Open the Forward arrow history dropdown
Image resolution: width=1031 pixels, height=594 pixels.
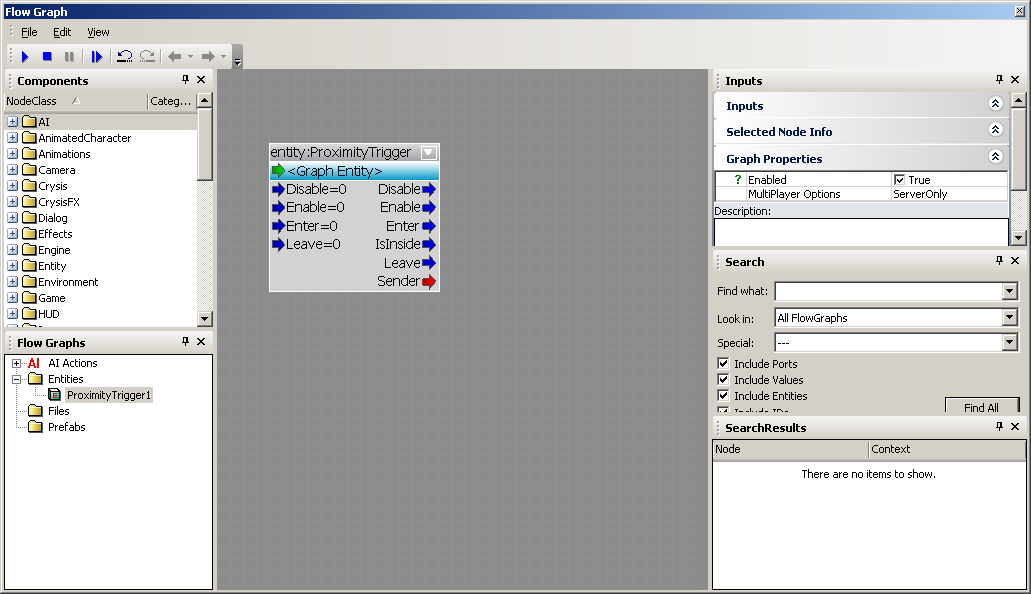coord(224,57)
